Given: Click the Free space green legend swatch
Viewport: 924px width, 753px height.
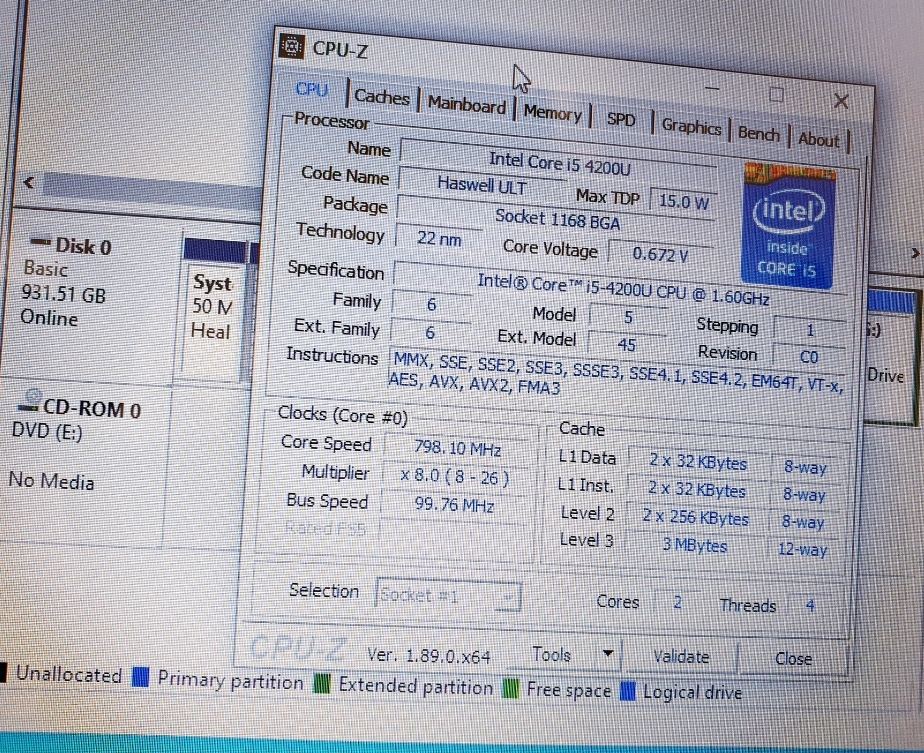Looking at the screenshot, I should (513, 690).
